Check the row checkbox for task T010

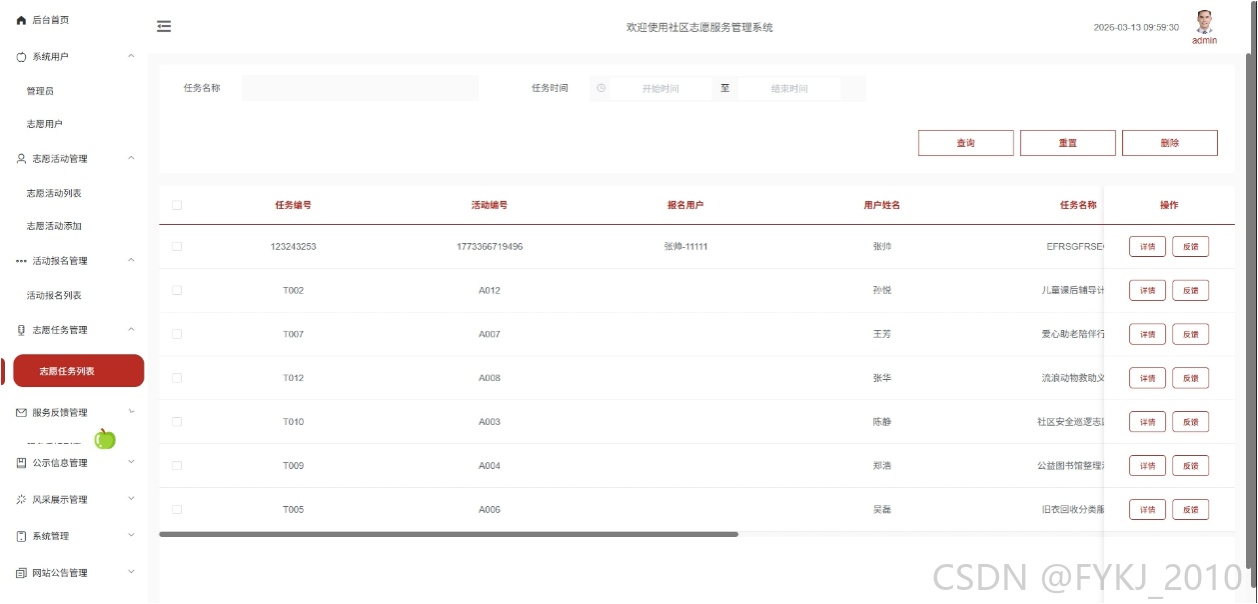(x=177, y=422)
